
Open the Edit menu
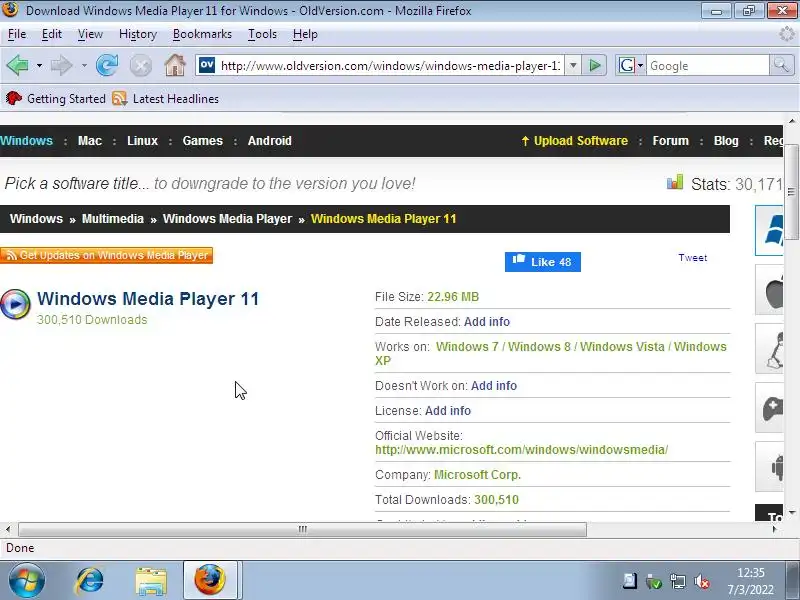(x=52, y=34)
